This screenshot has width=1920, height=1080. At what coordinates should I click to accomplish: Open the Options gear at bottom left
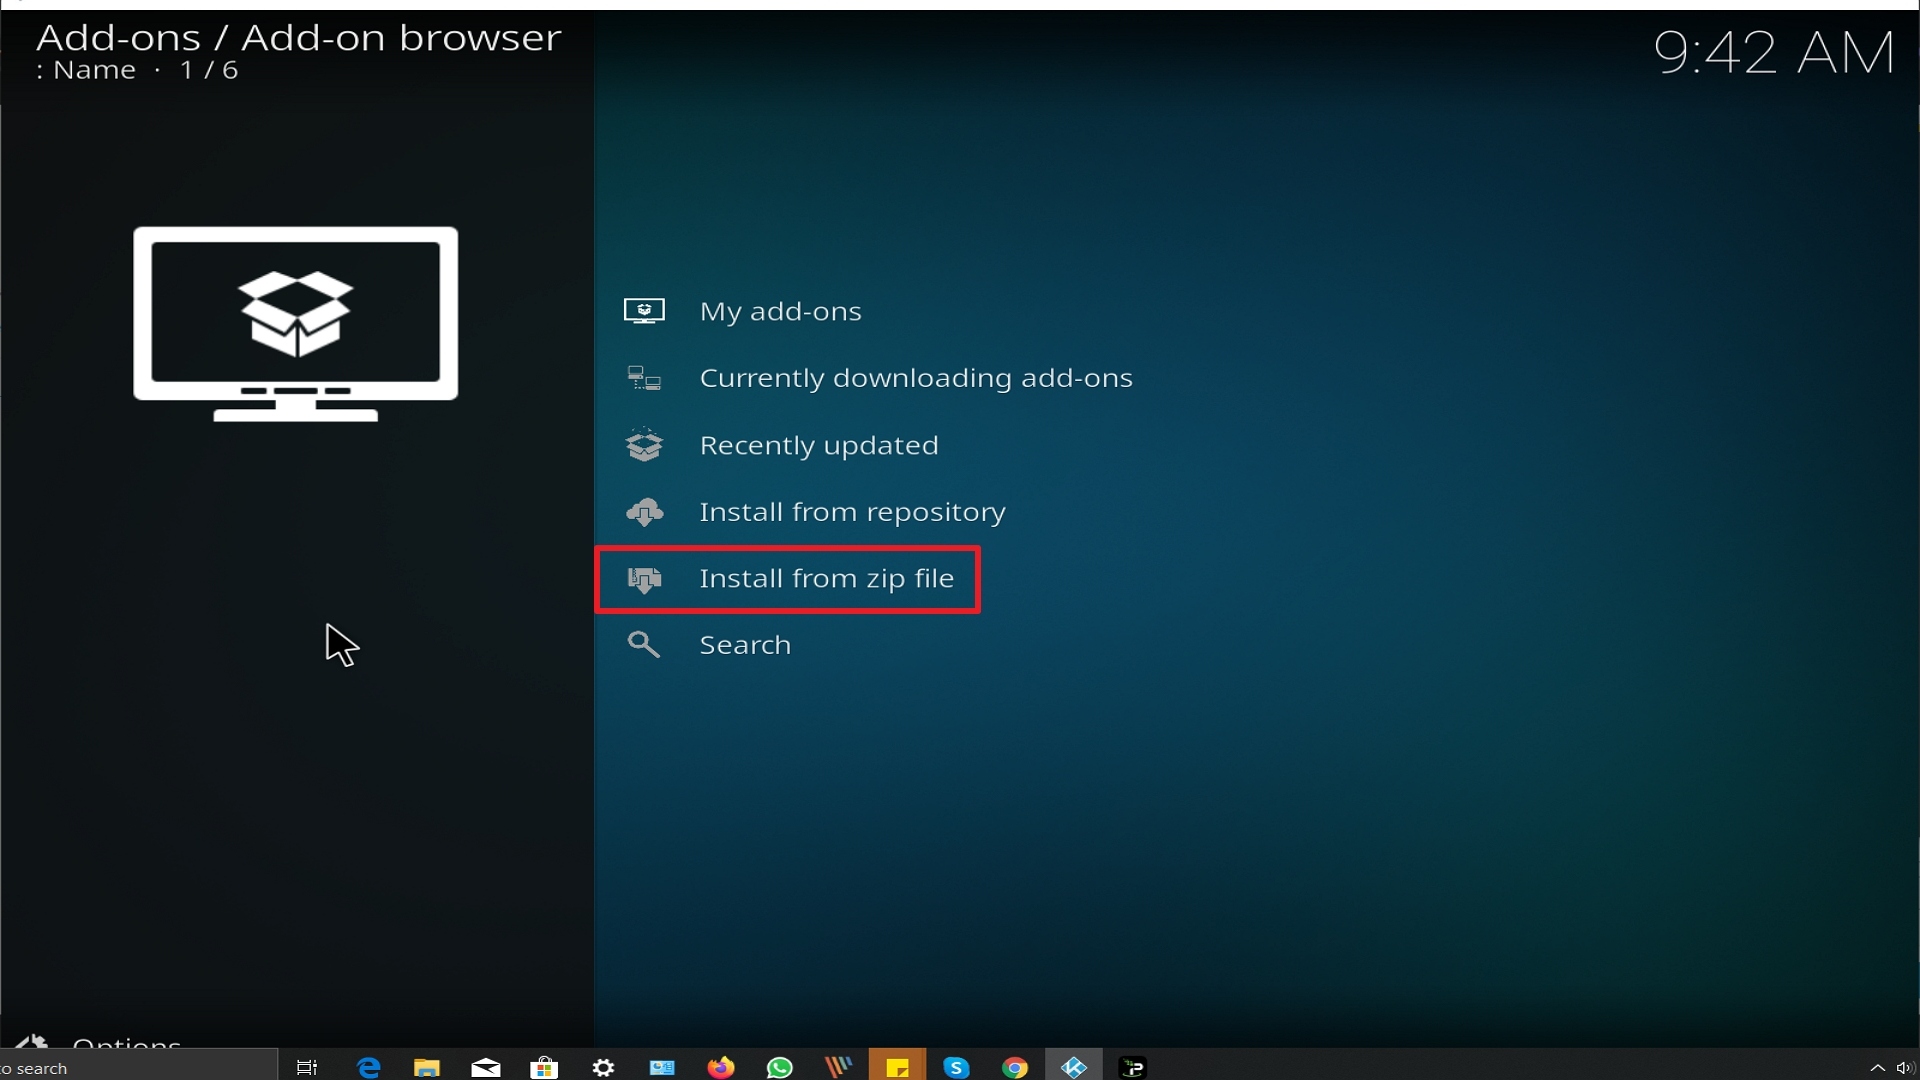click(x=32, y=1042)
